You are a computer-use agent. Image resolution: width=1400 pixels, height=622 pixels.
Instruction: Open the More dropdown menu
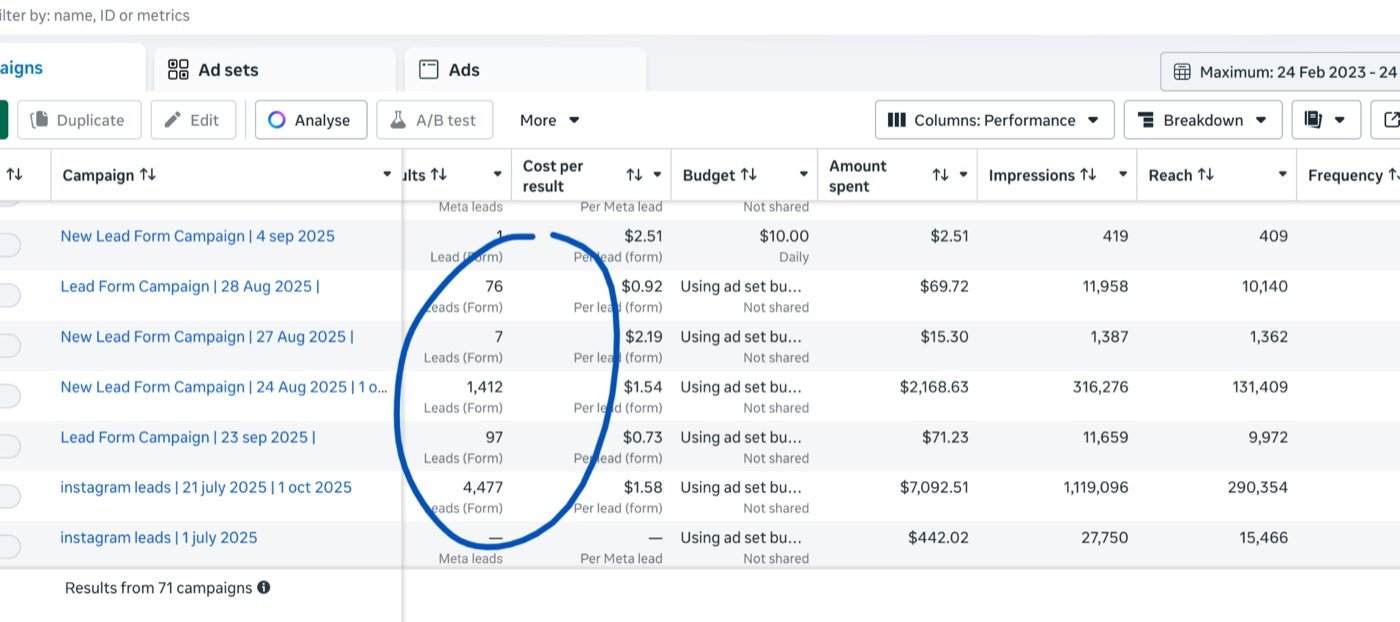click(x=549, y=120)
